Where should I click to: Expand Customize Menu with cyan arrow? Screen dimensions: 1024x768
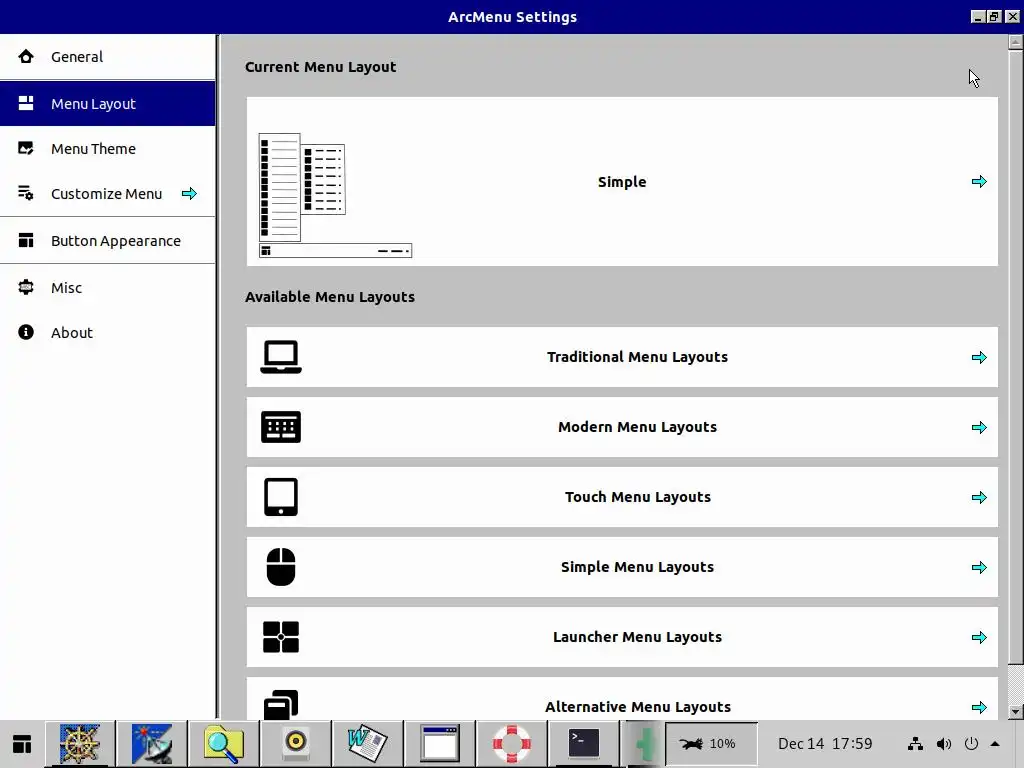tap(189, 193)
